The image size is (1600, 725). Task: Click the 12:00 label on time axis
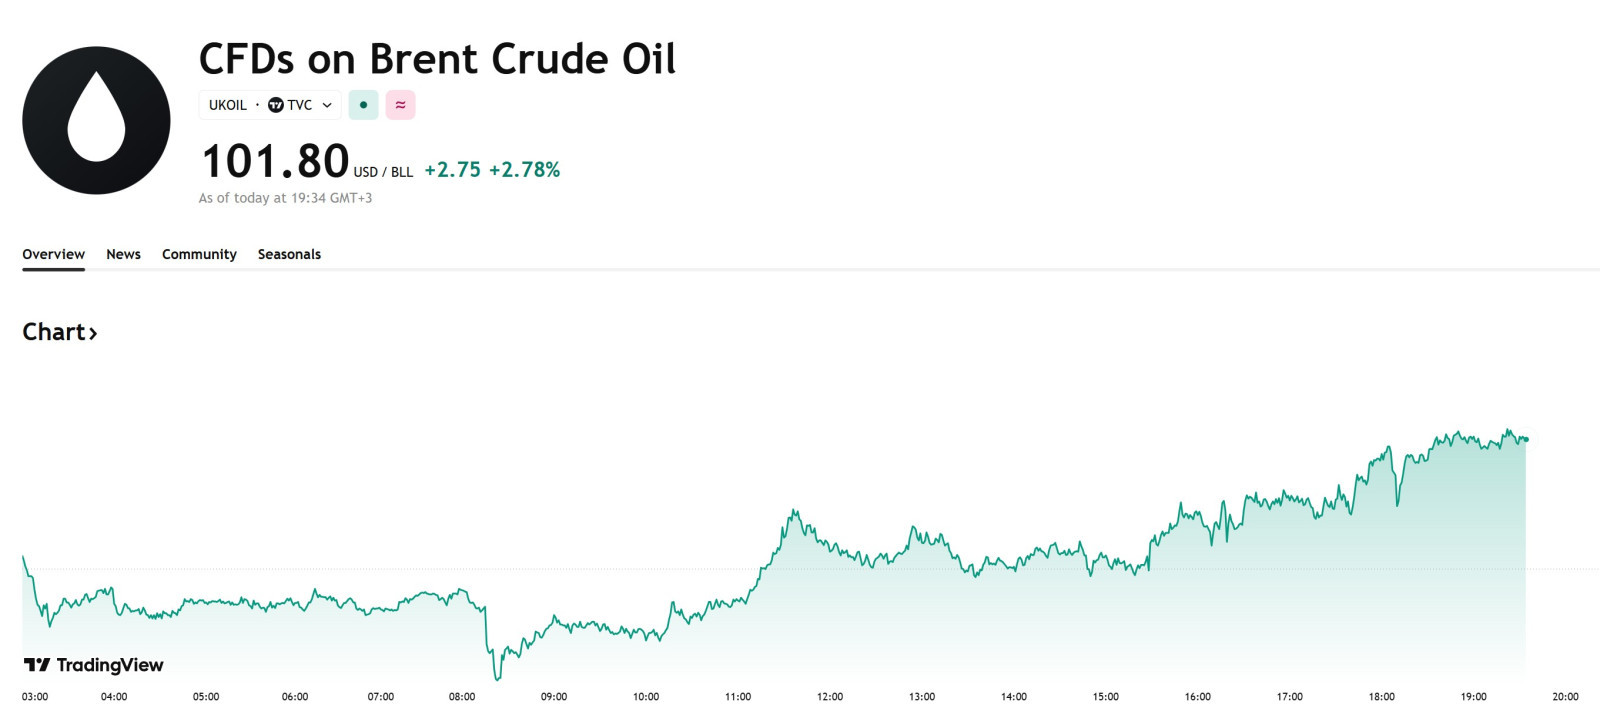click(x=830, y=697)
